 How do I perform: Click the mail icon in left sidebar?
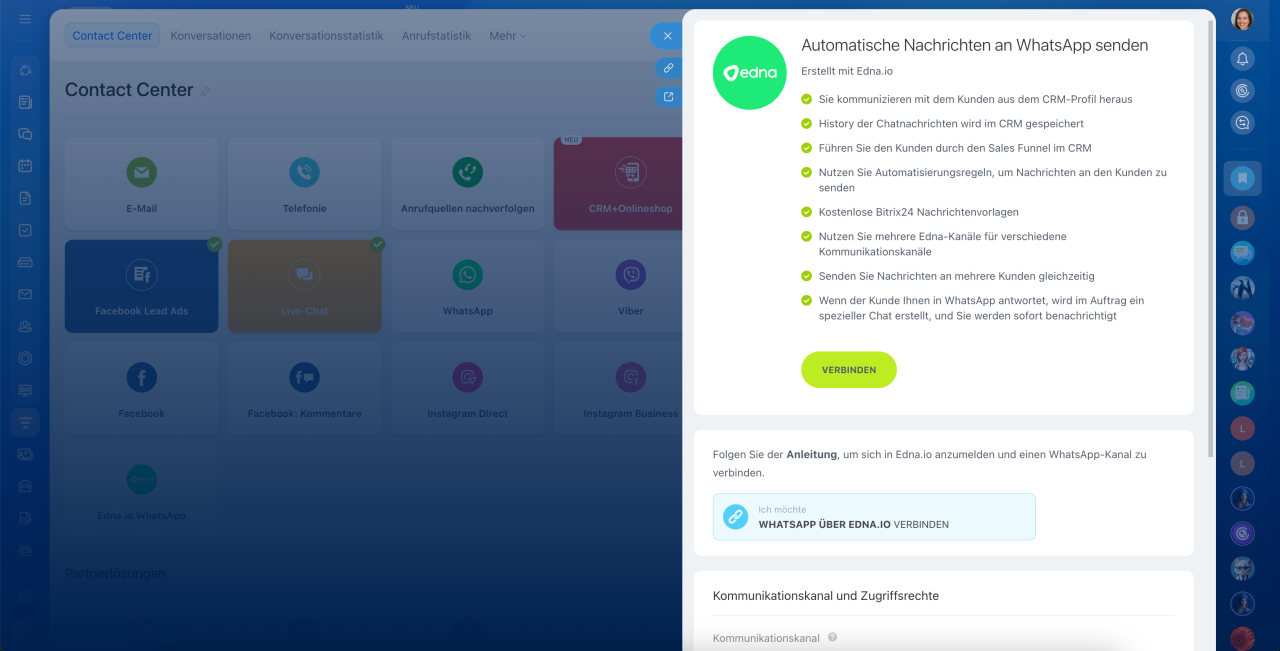tap(25, 294)
